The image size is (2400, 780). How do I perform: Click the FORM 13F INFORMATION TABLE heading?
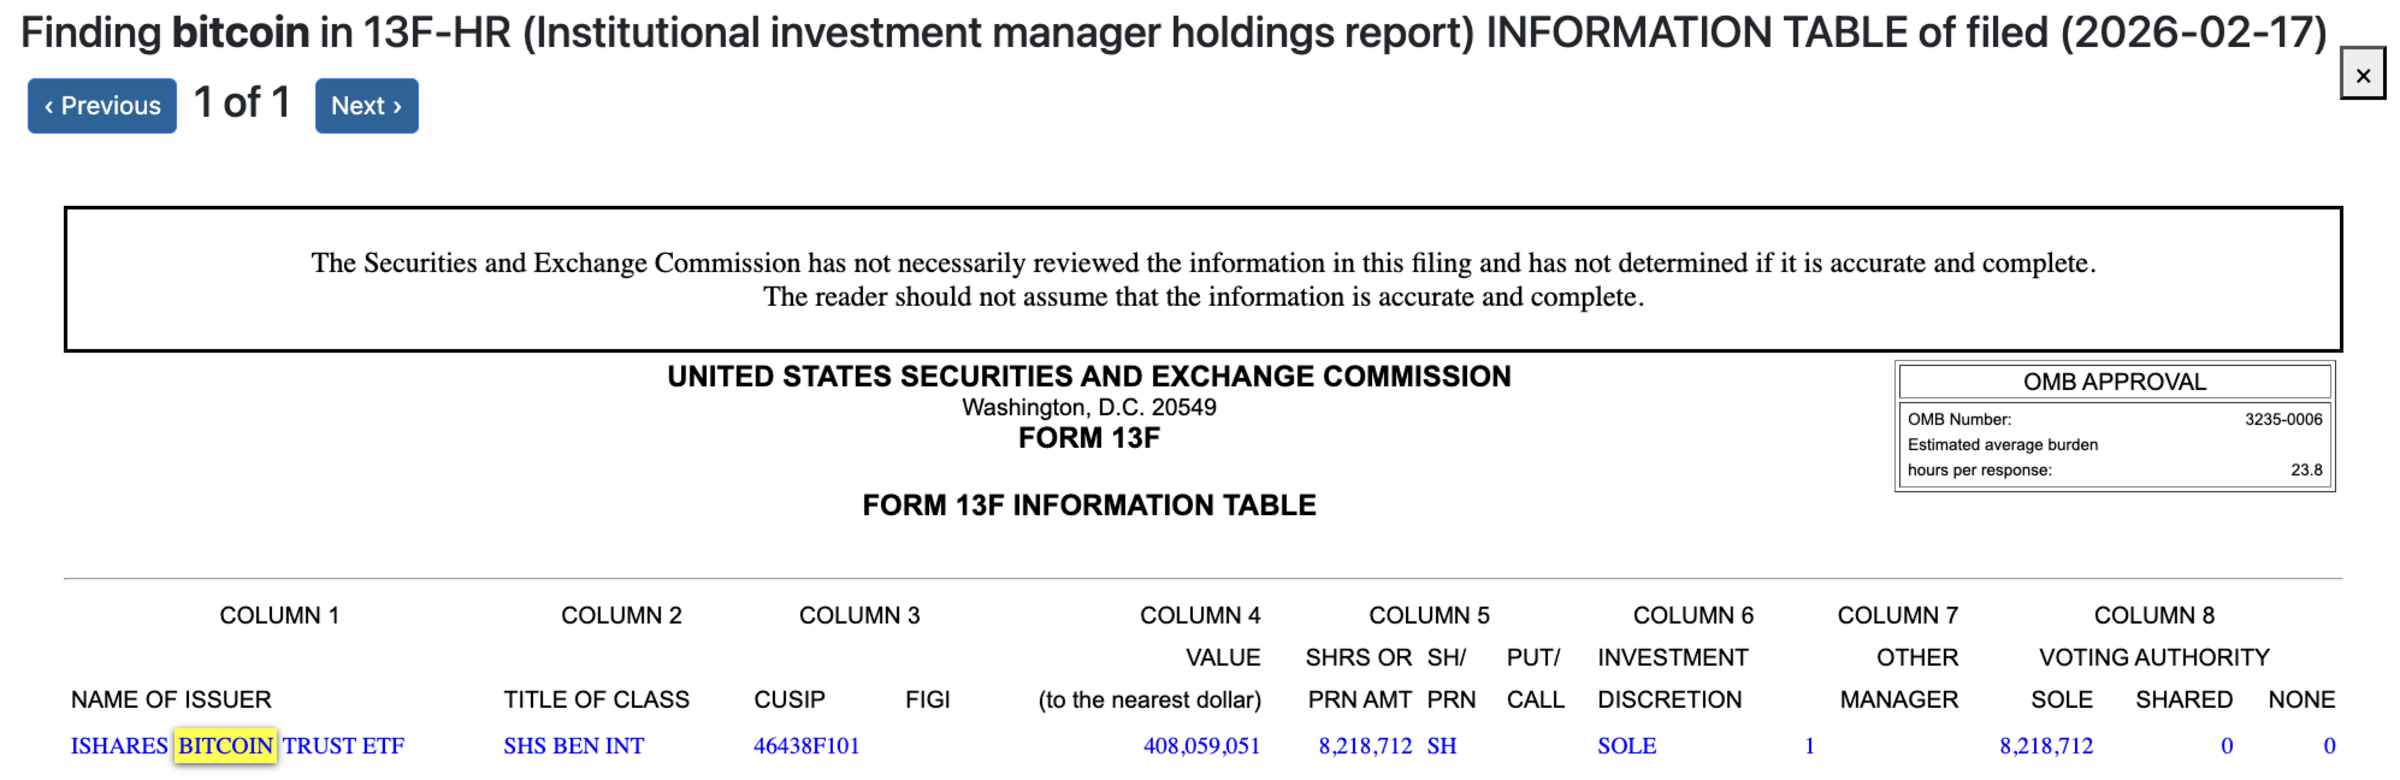1089,505
